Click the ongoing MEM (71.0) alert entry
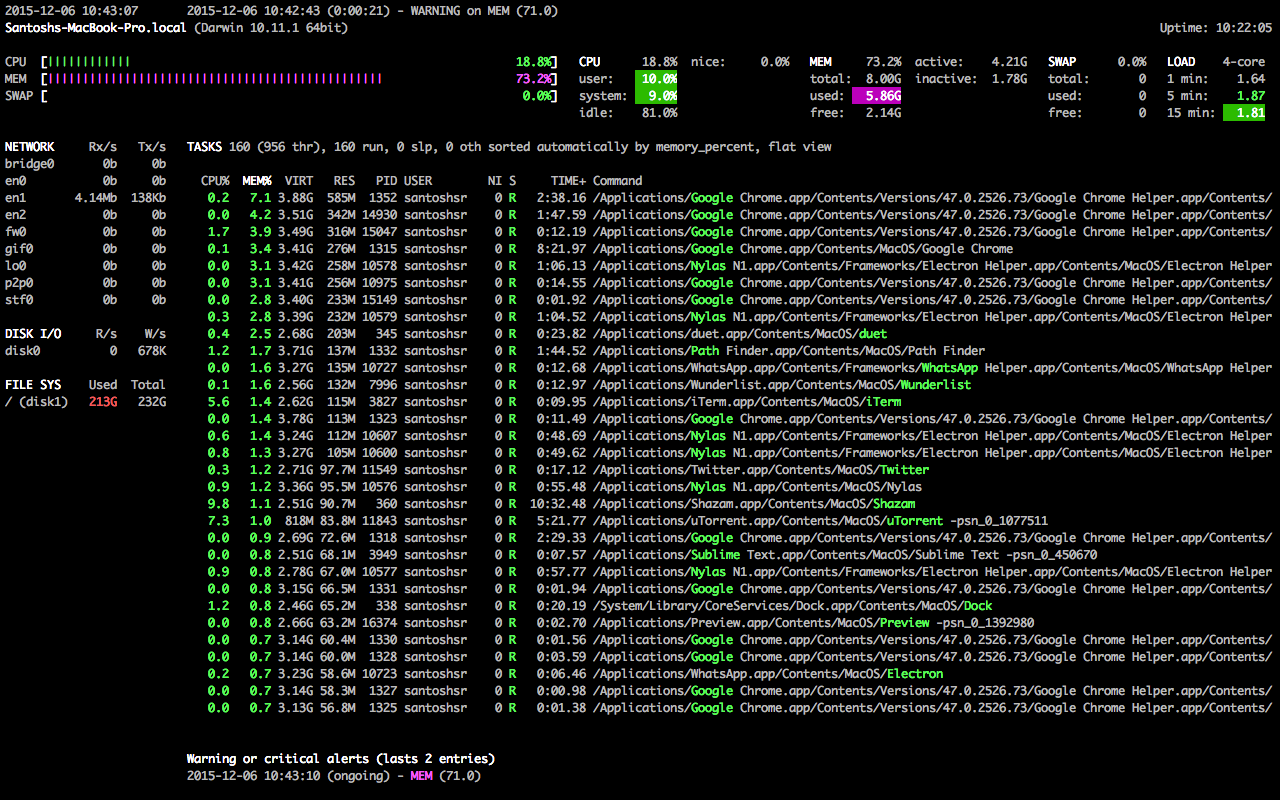Viewport: 1280px width, 800px height. point(334,776)
